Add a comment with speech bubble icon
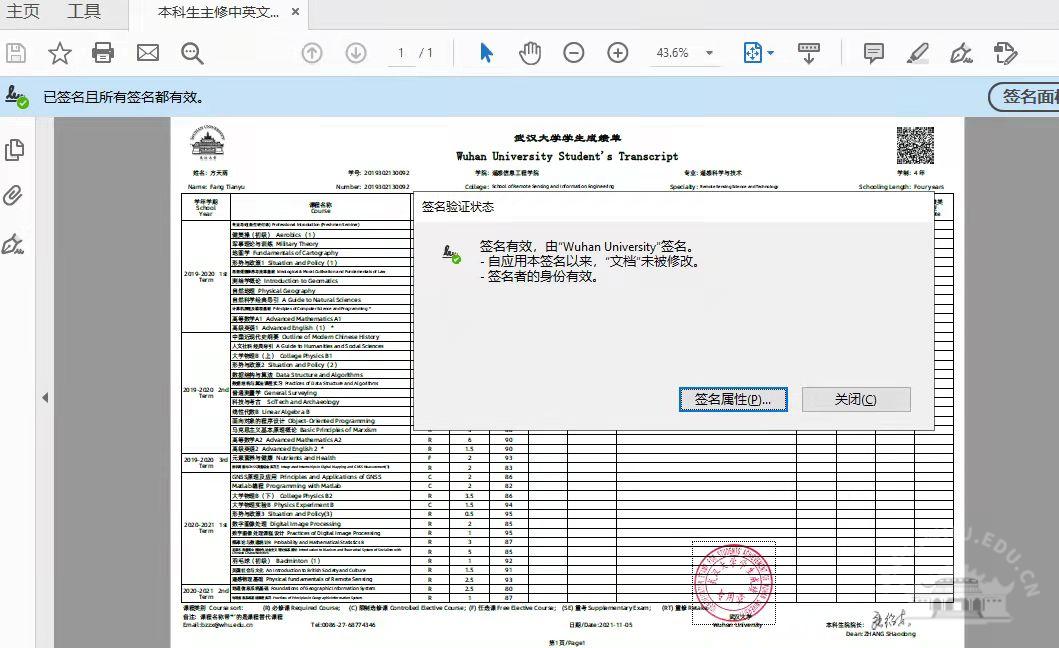Image resolution: width=1059 pixels, height=648 pixels. (x=873, y=53)
